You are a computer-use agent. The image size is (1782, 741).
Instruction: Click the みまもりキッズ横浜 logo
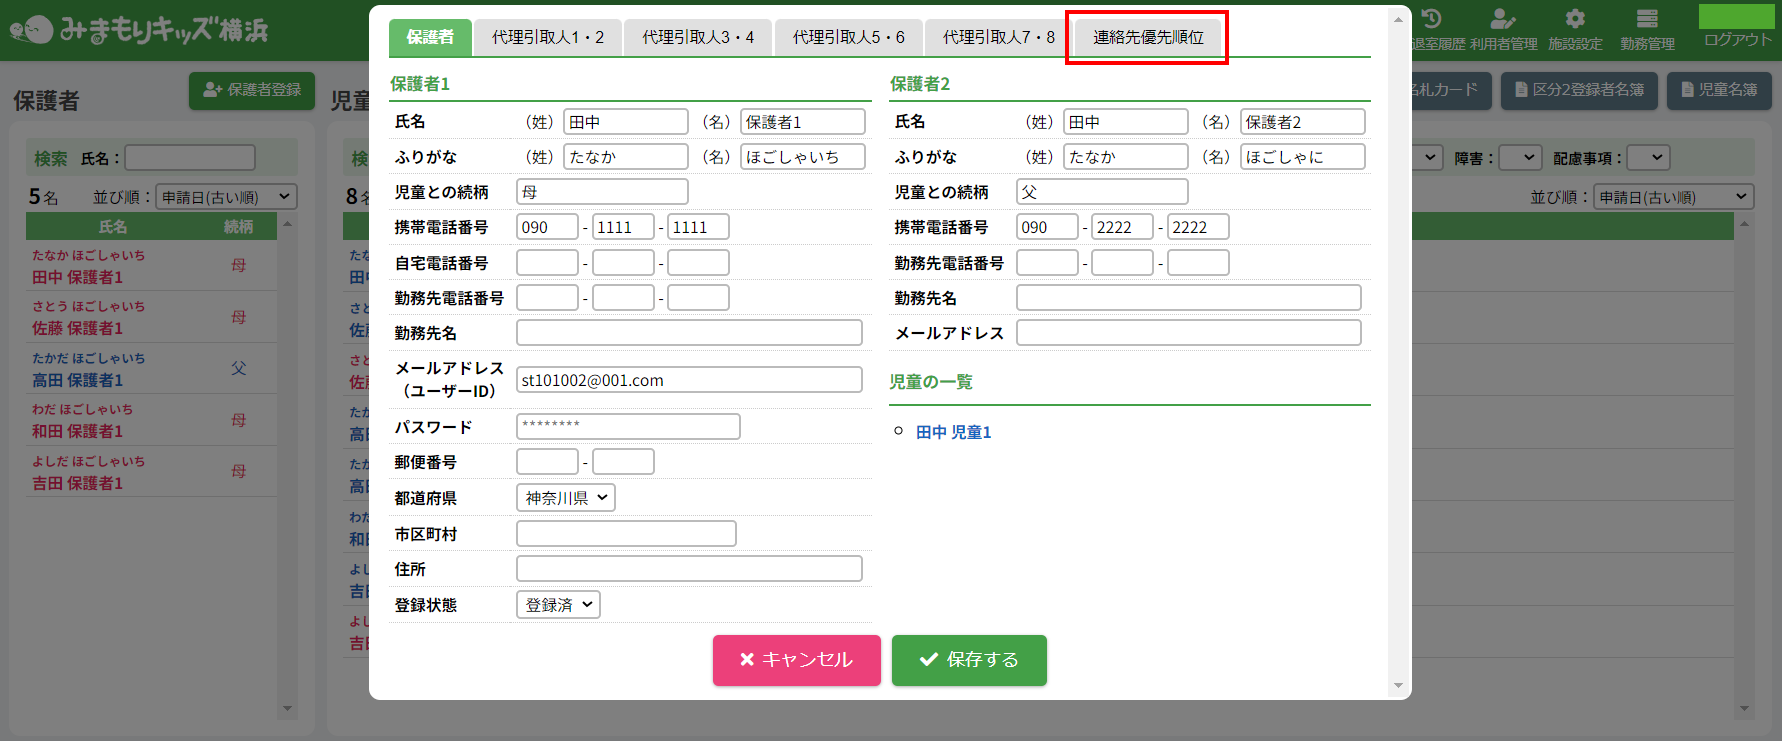coord(140,30)
